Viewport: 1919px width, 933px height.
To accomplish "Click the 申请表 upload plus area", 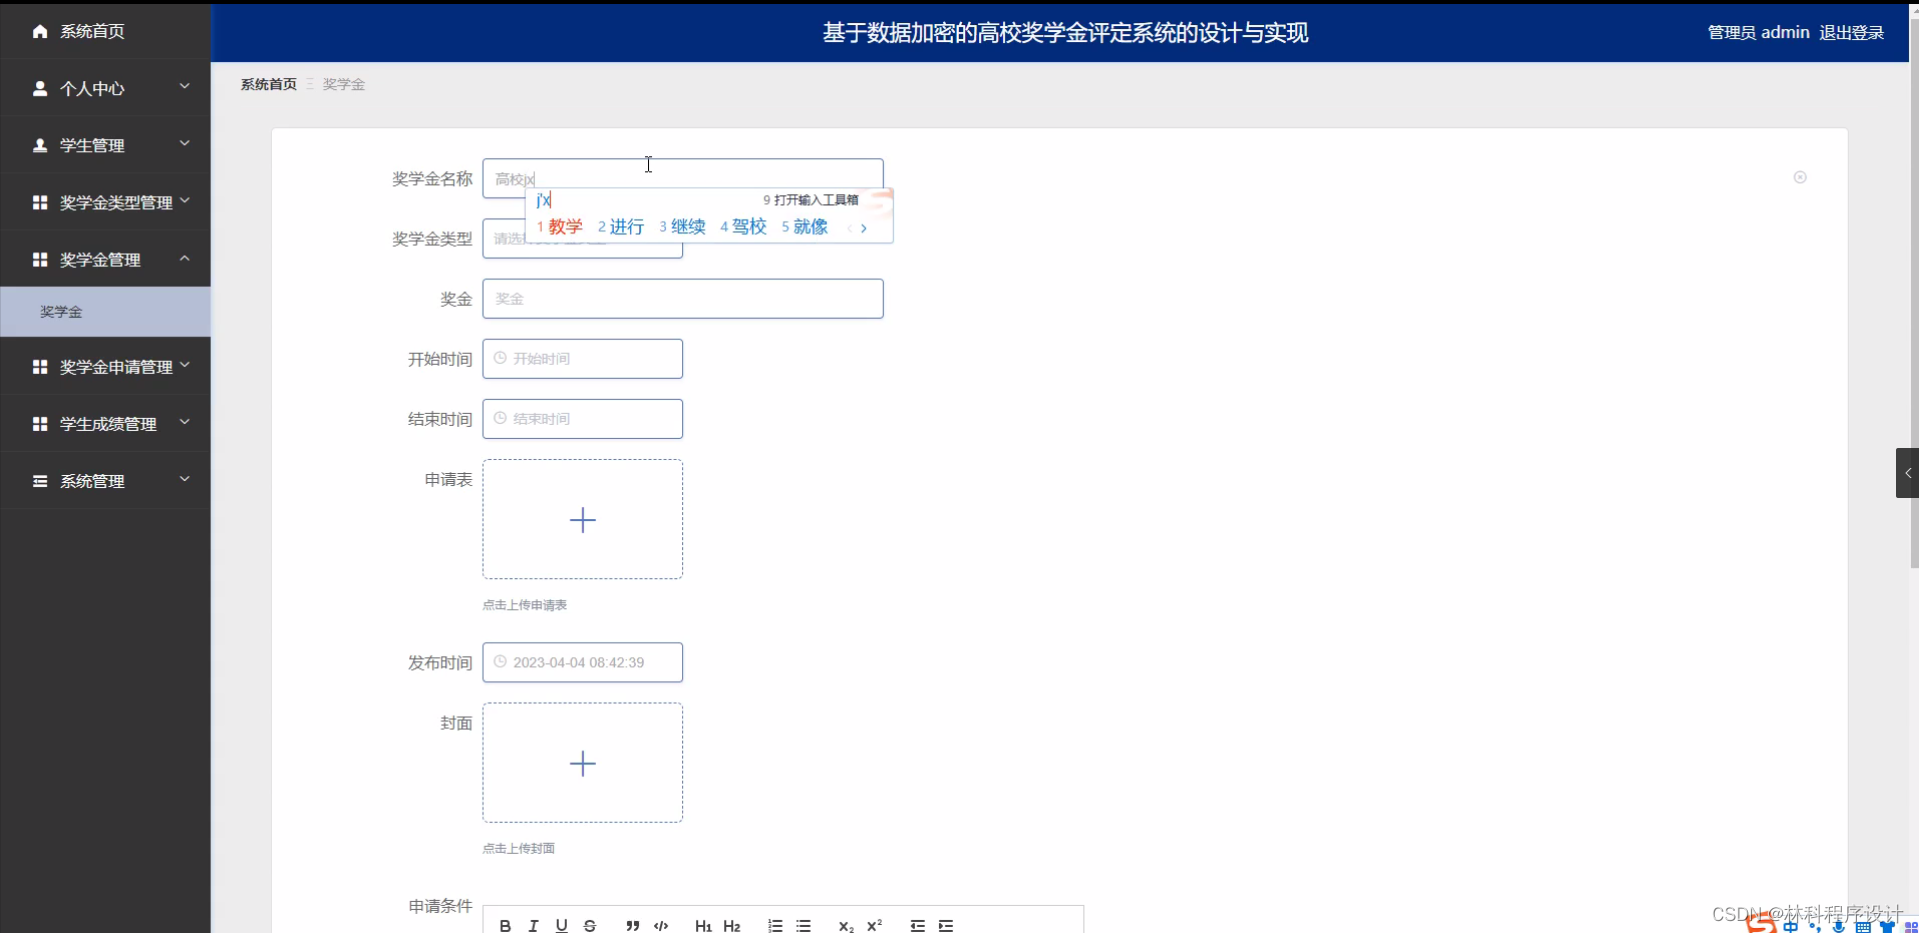I will click(582, 519).
